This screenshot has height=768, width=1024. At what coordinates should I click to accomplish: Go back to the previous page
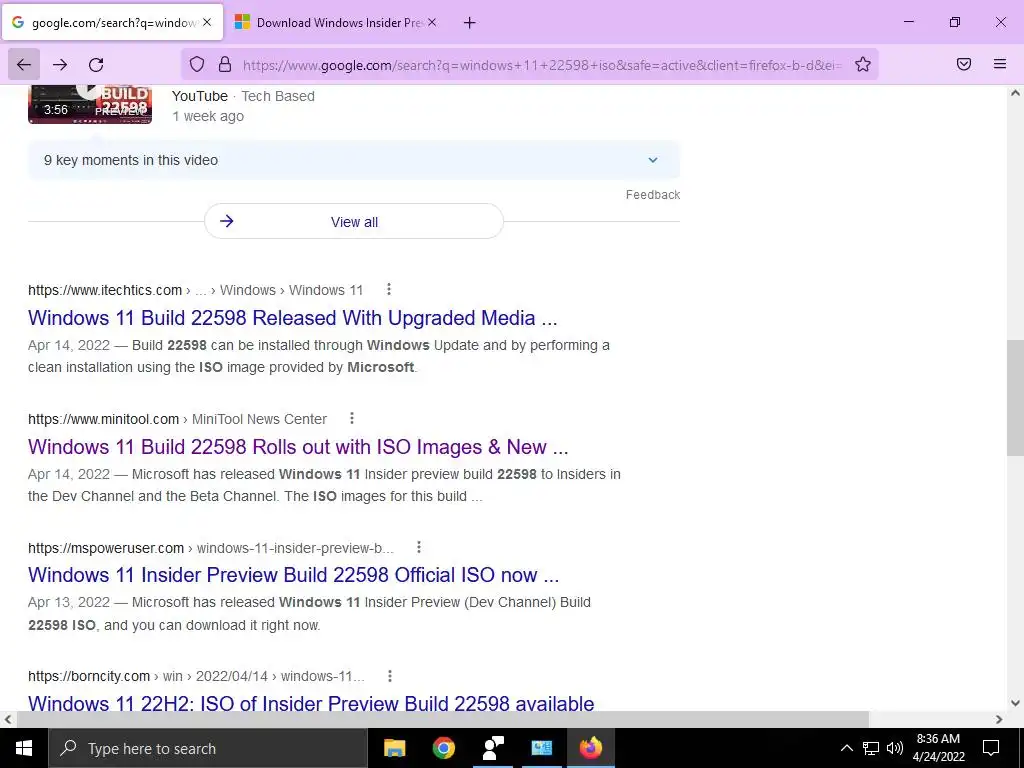[x=24, y=64]
